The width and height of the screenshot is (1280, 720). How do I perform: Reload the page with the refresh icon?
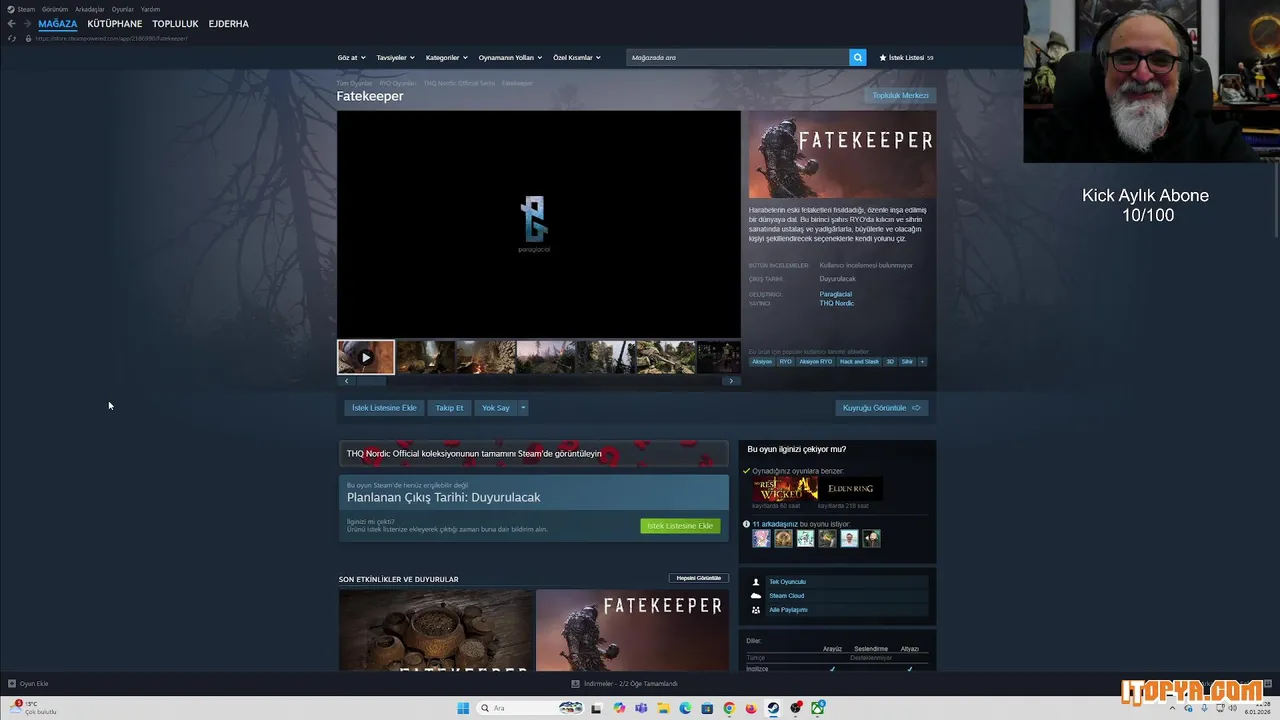(12, 38)
